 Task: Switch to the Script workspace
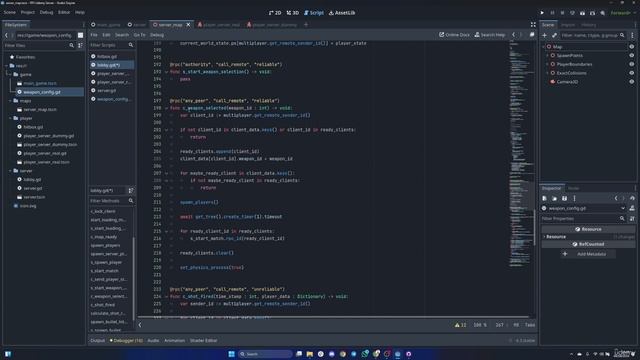[x=314, y=13]
